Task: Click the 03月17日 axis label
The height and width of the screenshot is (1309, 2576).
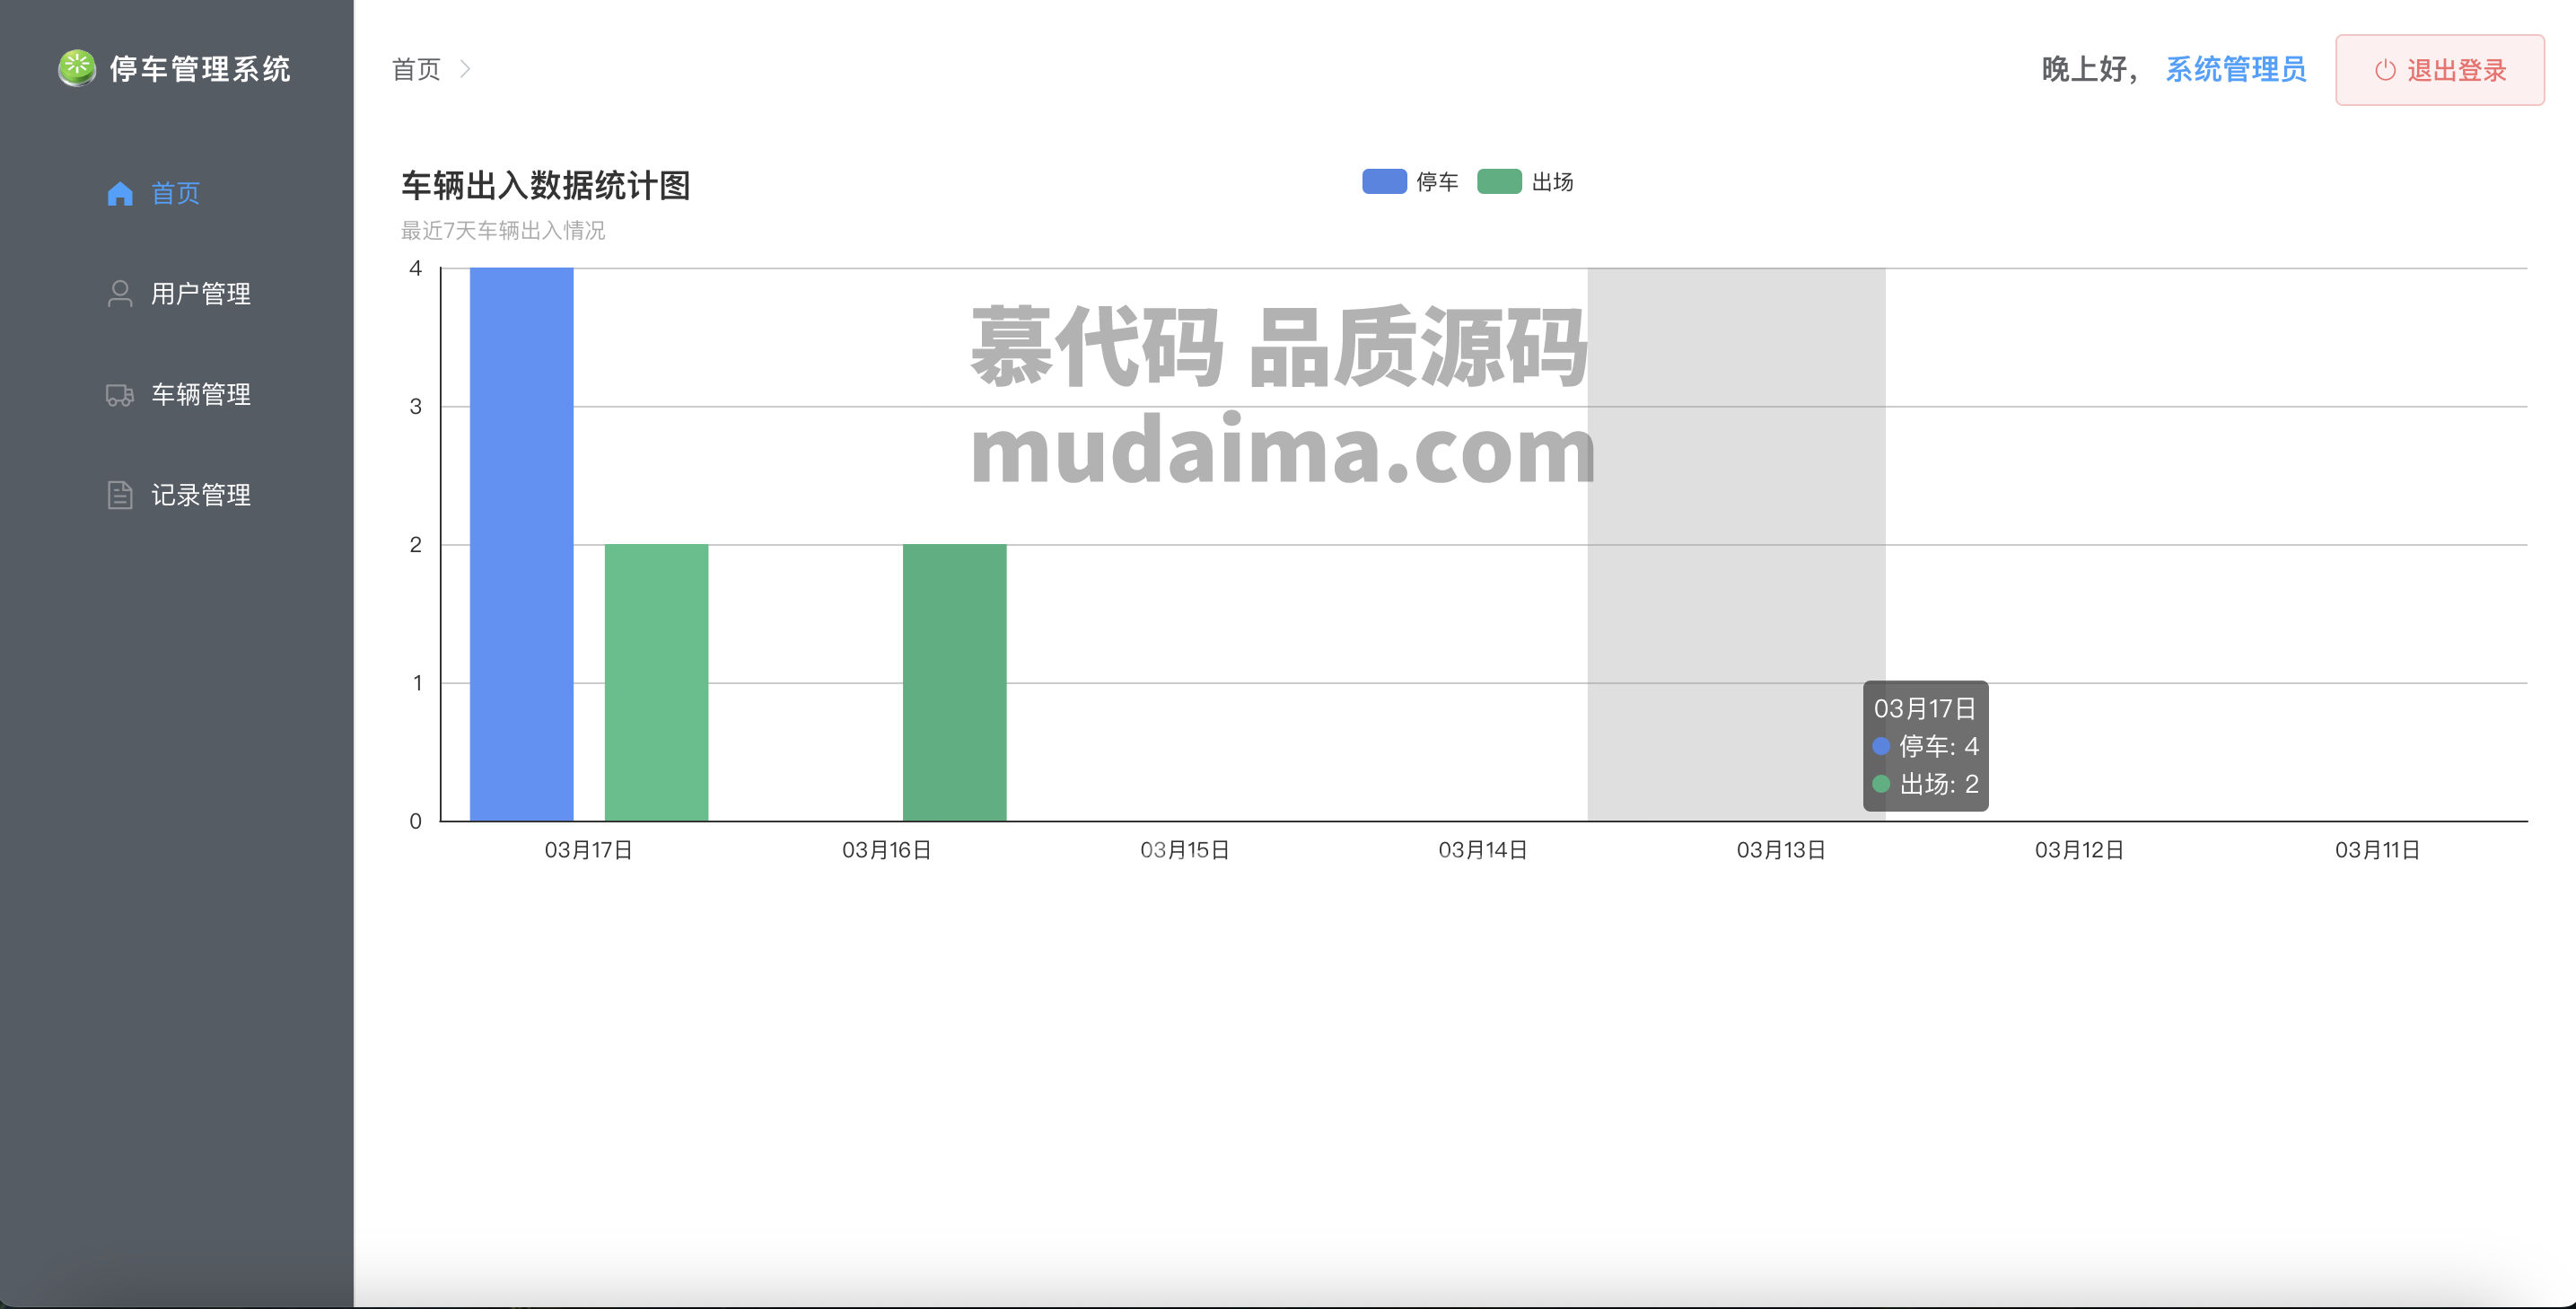Action: click(x=589, y=850)
